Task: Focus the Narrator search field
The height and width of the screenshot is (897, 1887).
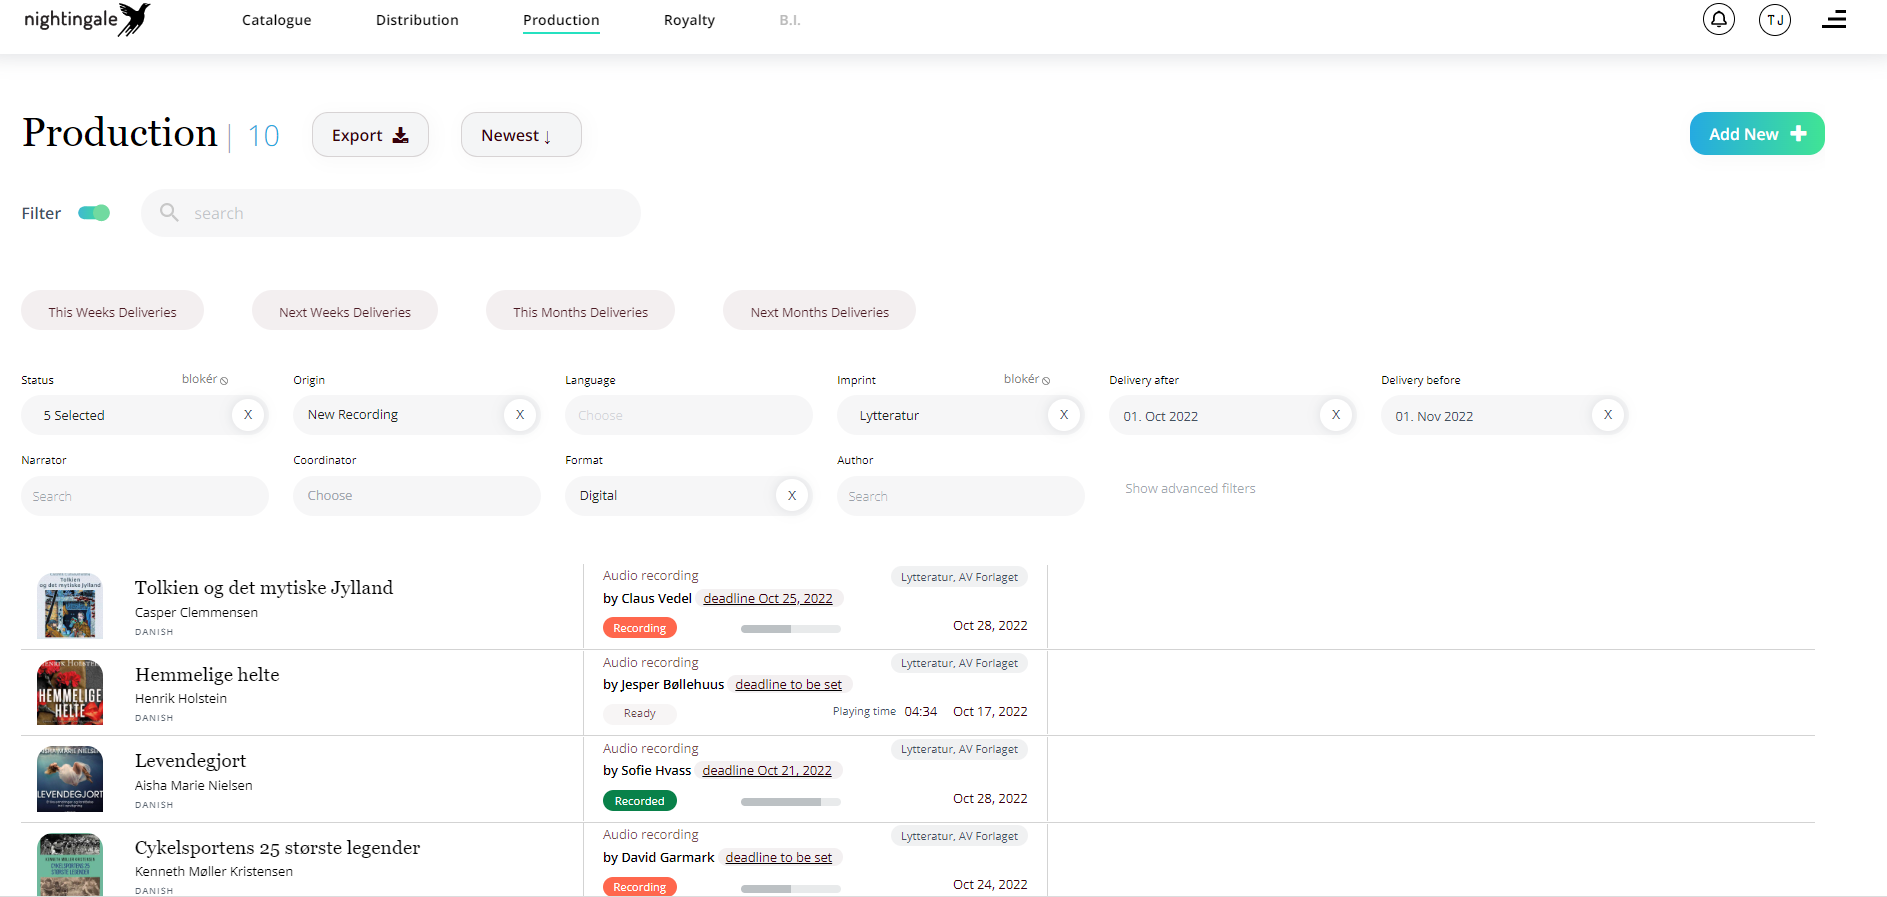Action: 145,496
